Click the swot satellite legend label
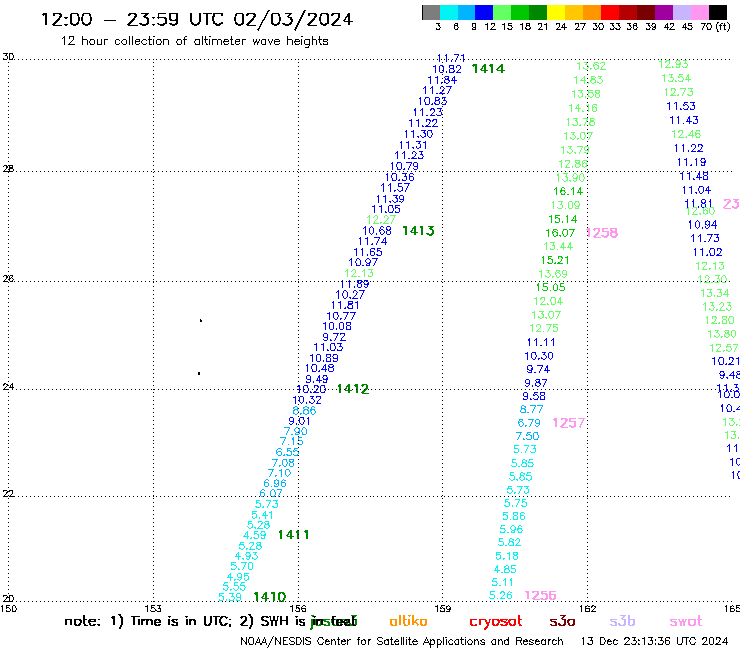The height and width of the screenshot is (650, 740). tap(686, 622)
